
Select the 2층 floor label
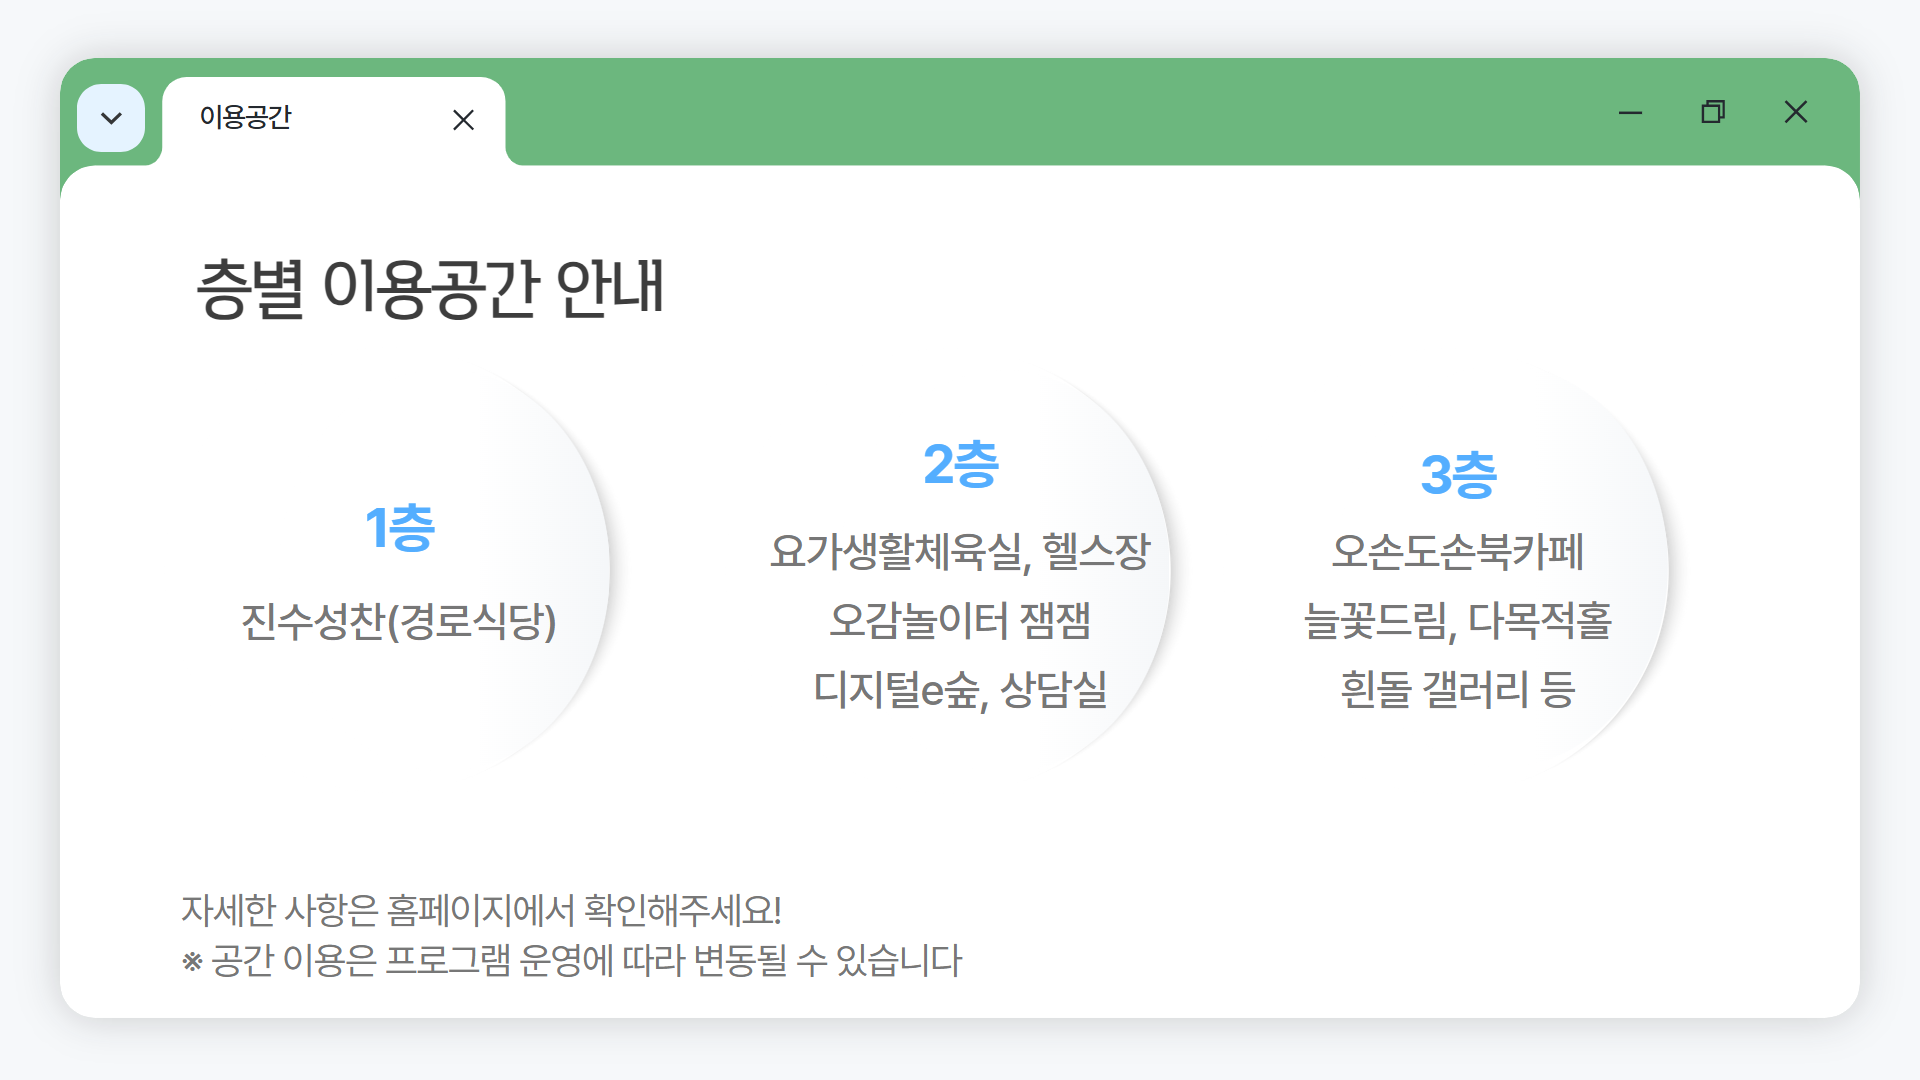[960, 464]
